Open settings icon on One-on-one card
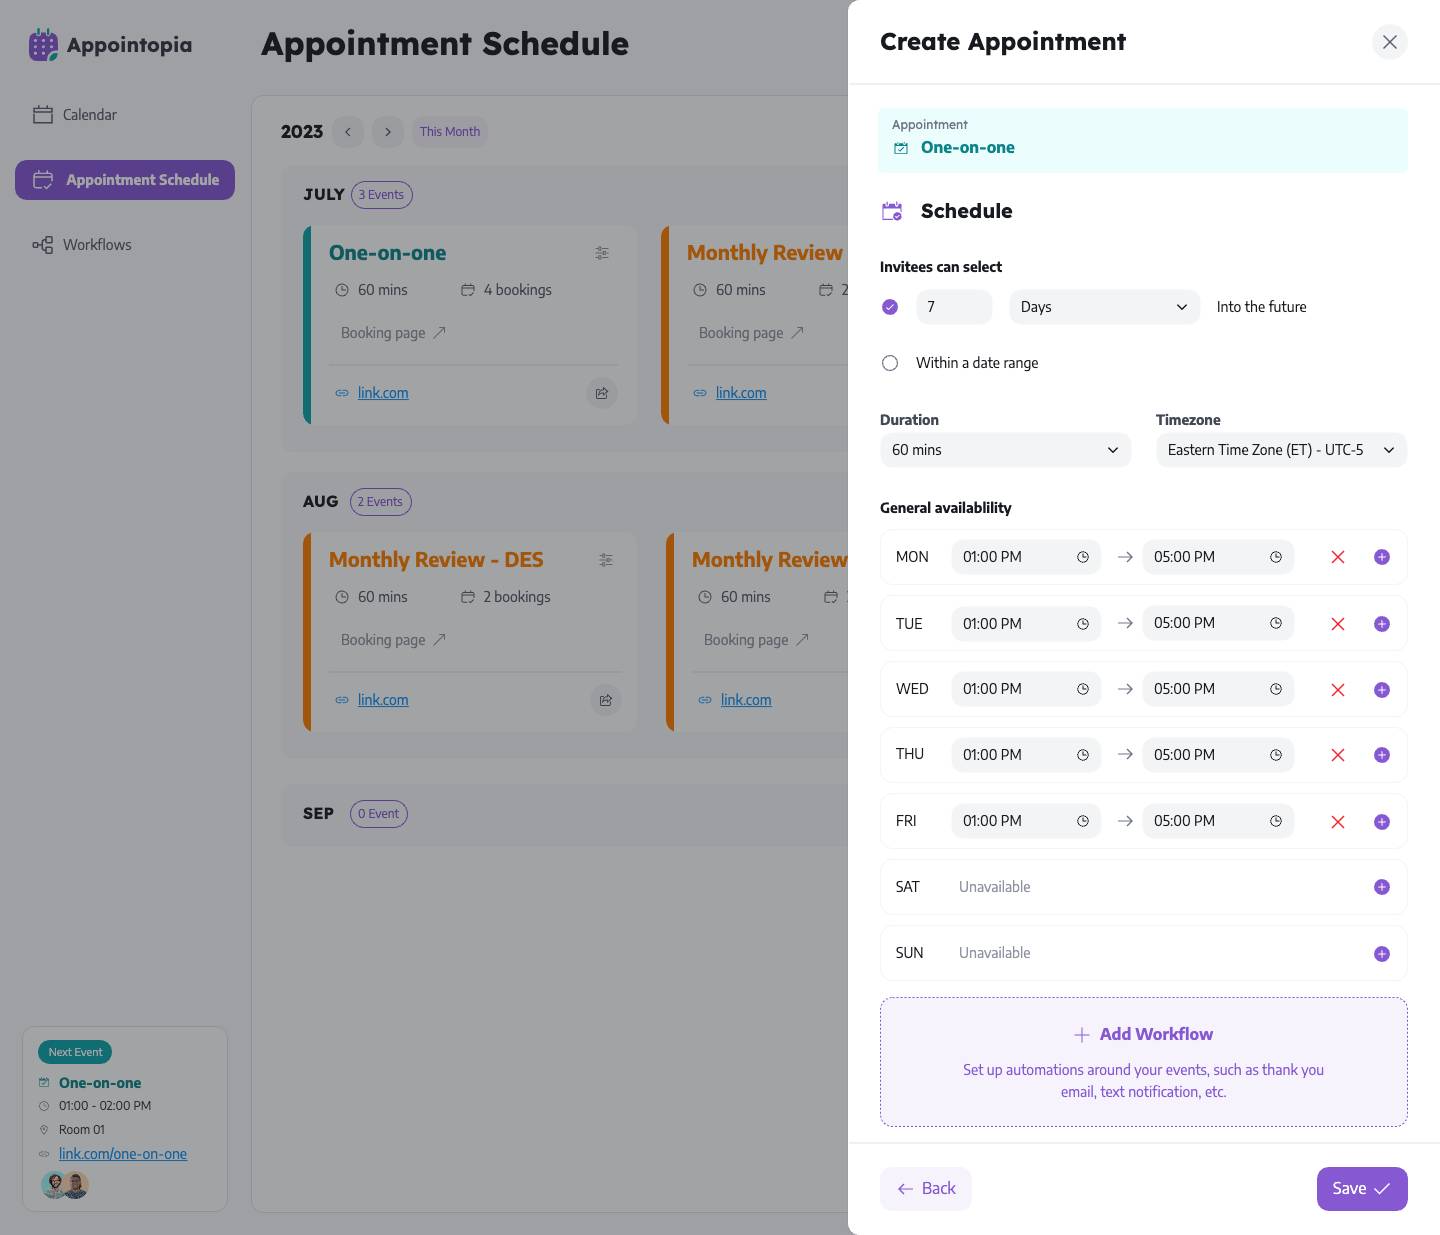This screenshot has width=1440, height=1235. point(602,253)
